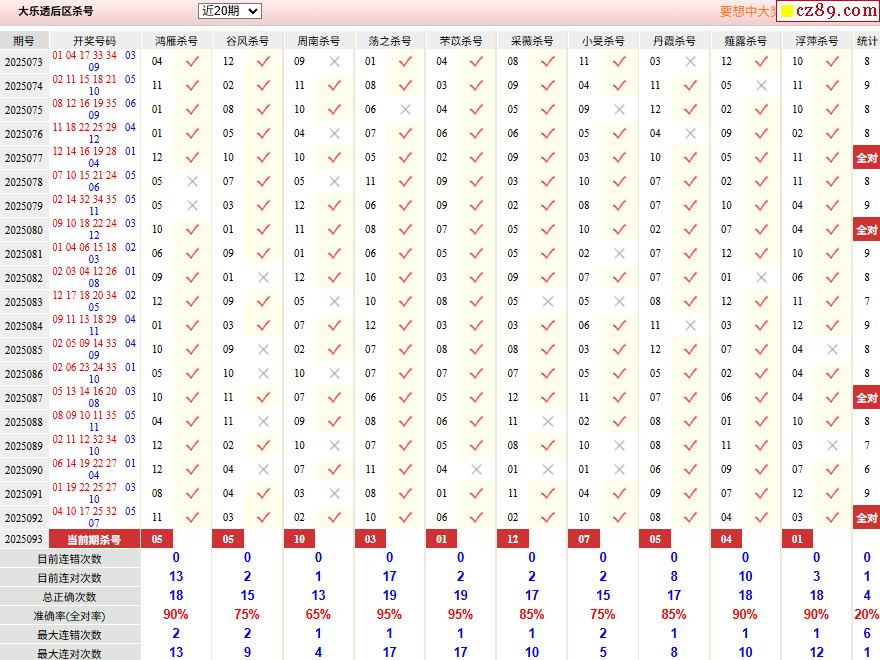Click the 全对 badge in row 2025080

click(867, 230)
